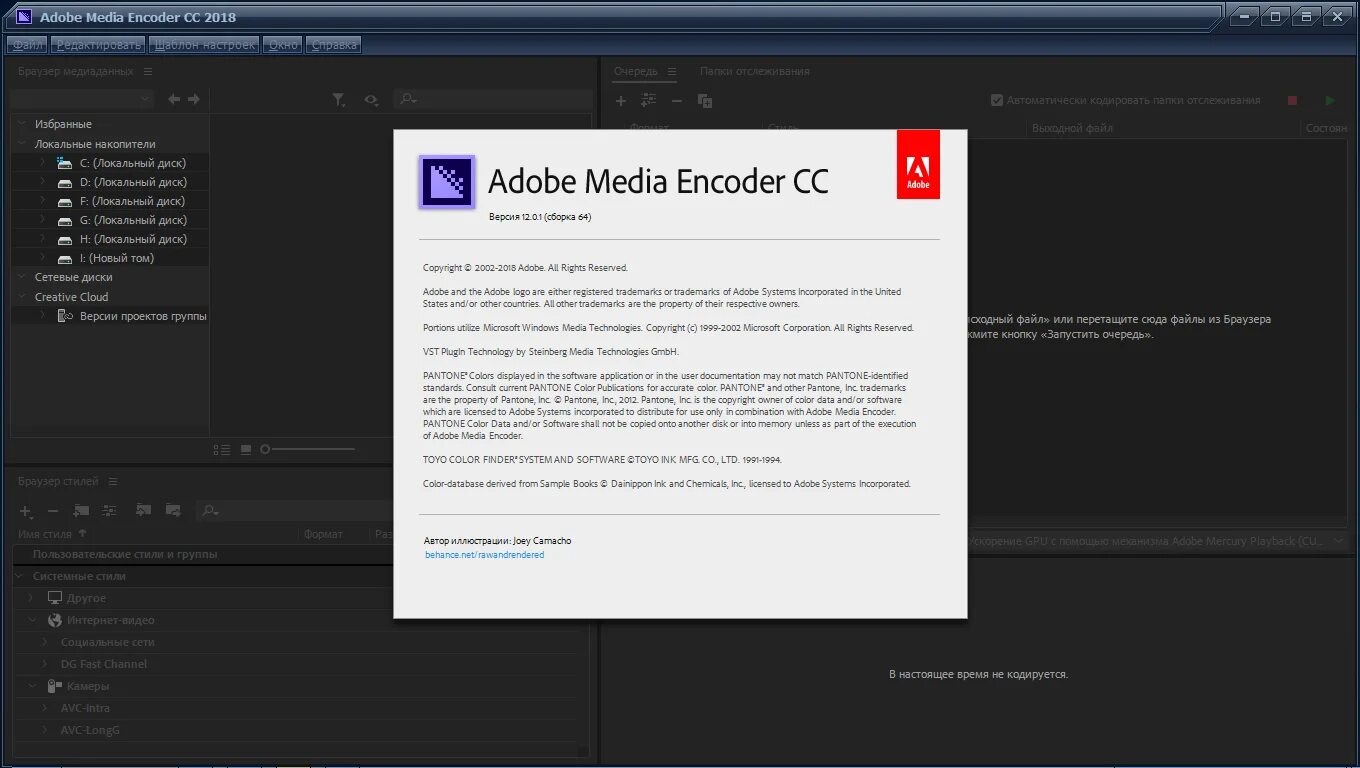Open the Media Browser panel menu icon
Viewport: 1360px width, 768px height.
pyautogui.click(x=148, y=71)
